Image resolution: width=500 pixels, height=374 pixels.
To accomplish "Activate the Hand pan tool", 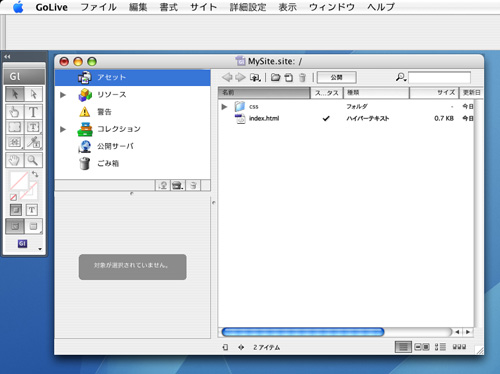I will pyautogui.click(x=15, y=160).
